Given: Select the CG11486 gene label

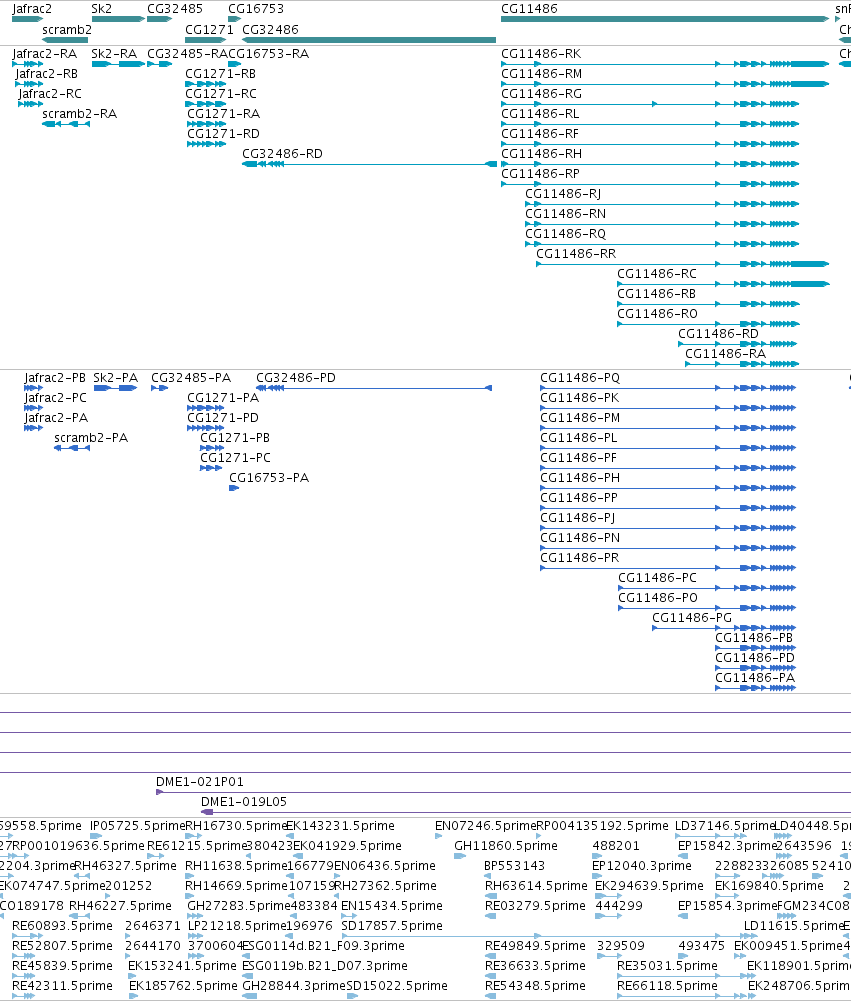Looking at the screenshot, I should tap(529, 9).
